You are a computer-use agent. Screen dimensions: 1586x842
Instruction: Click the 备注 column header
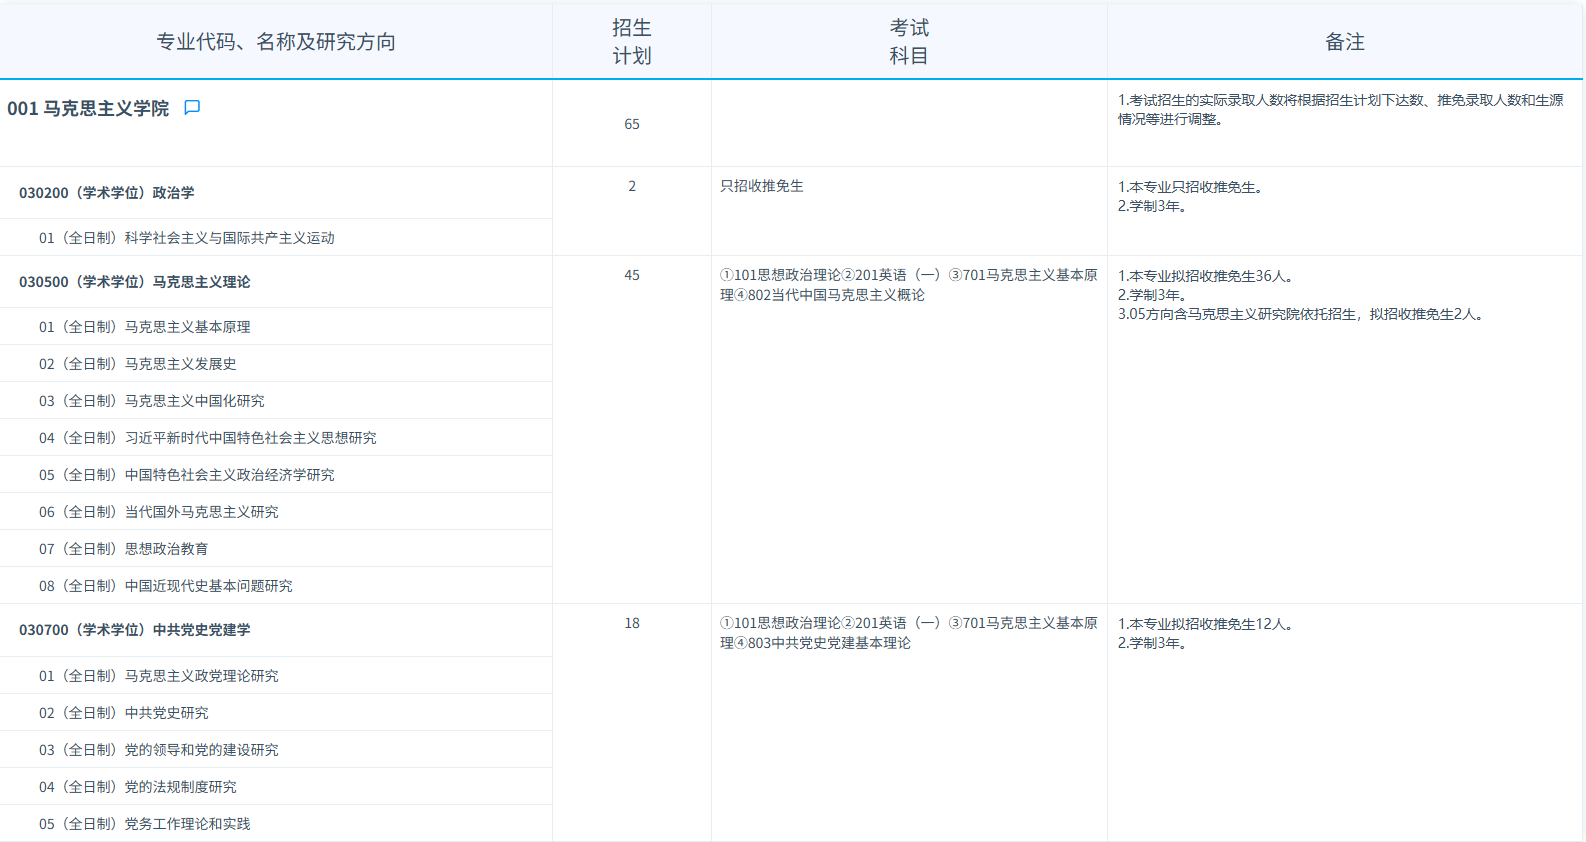(x=1344, y=42)
